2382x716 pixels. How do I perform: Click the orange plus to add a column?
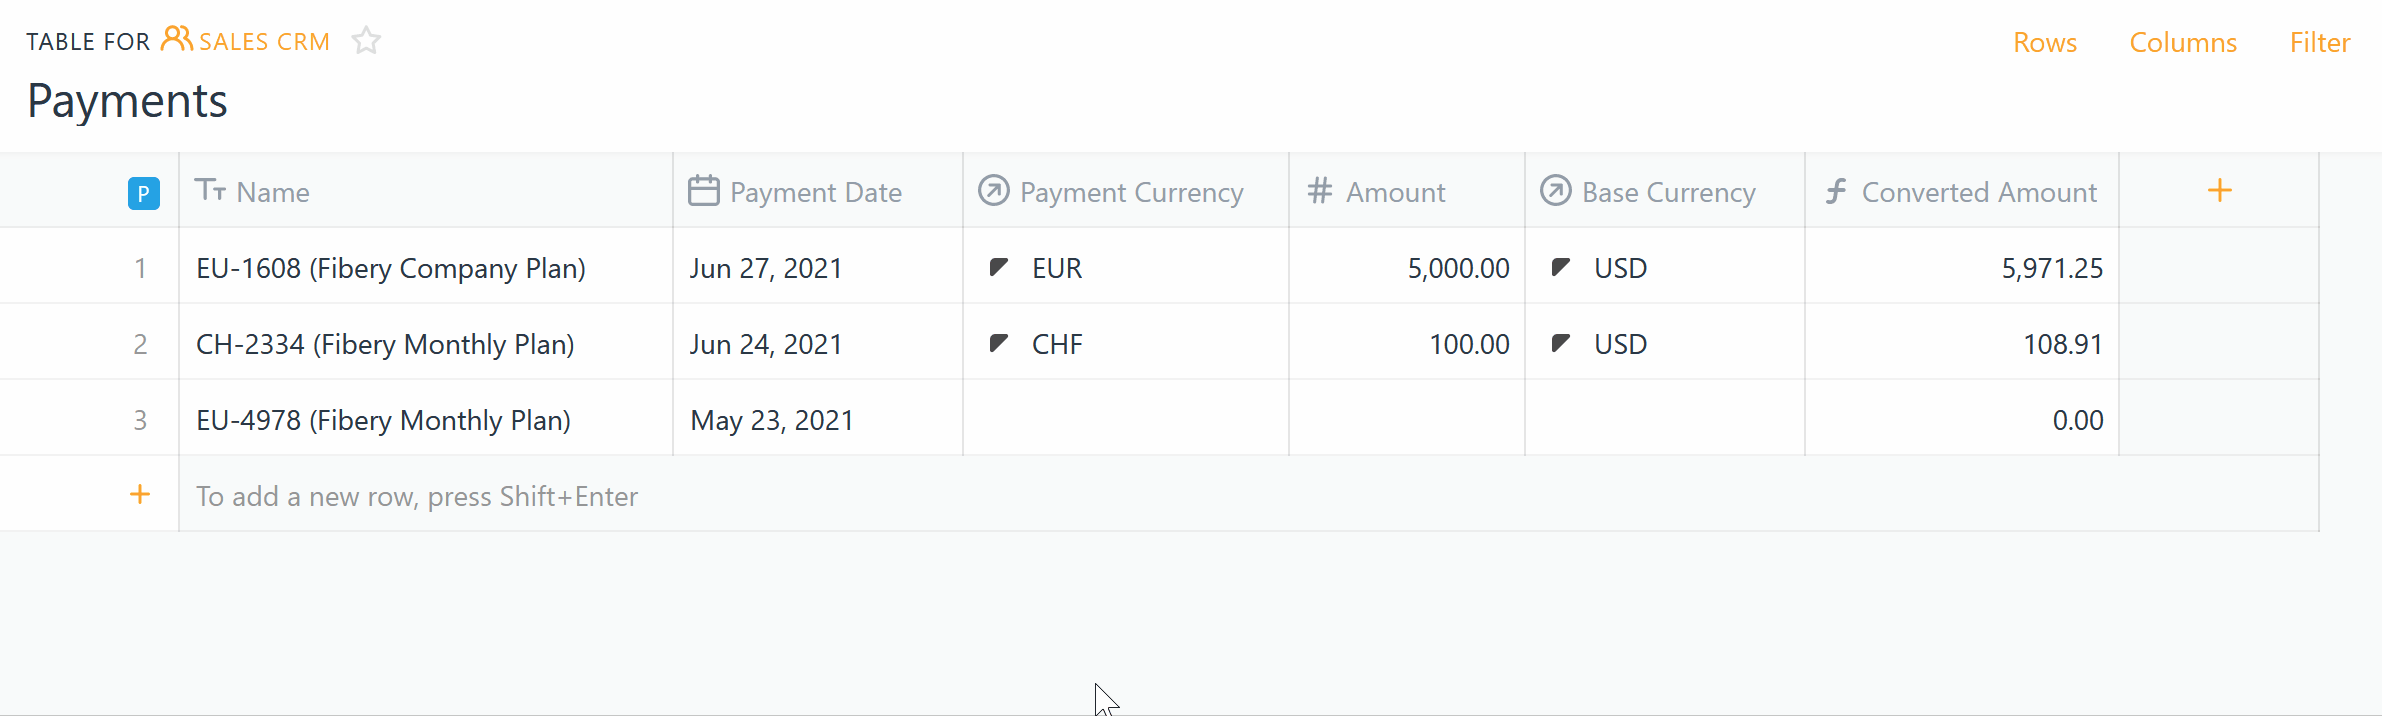(x=2219, y=190)
